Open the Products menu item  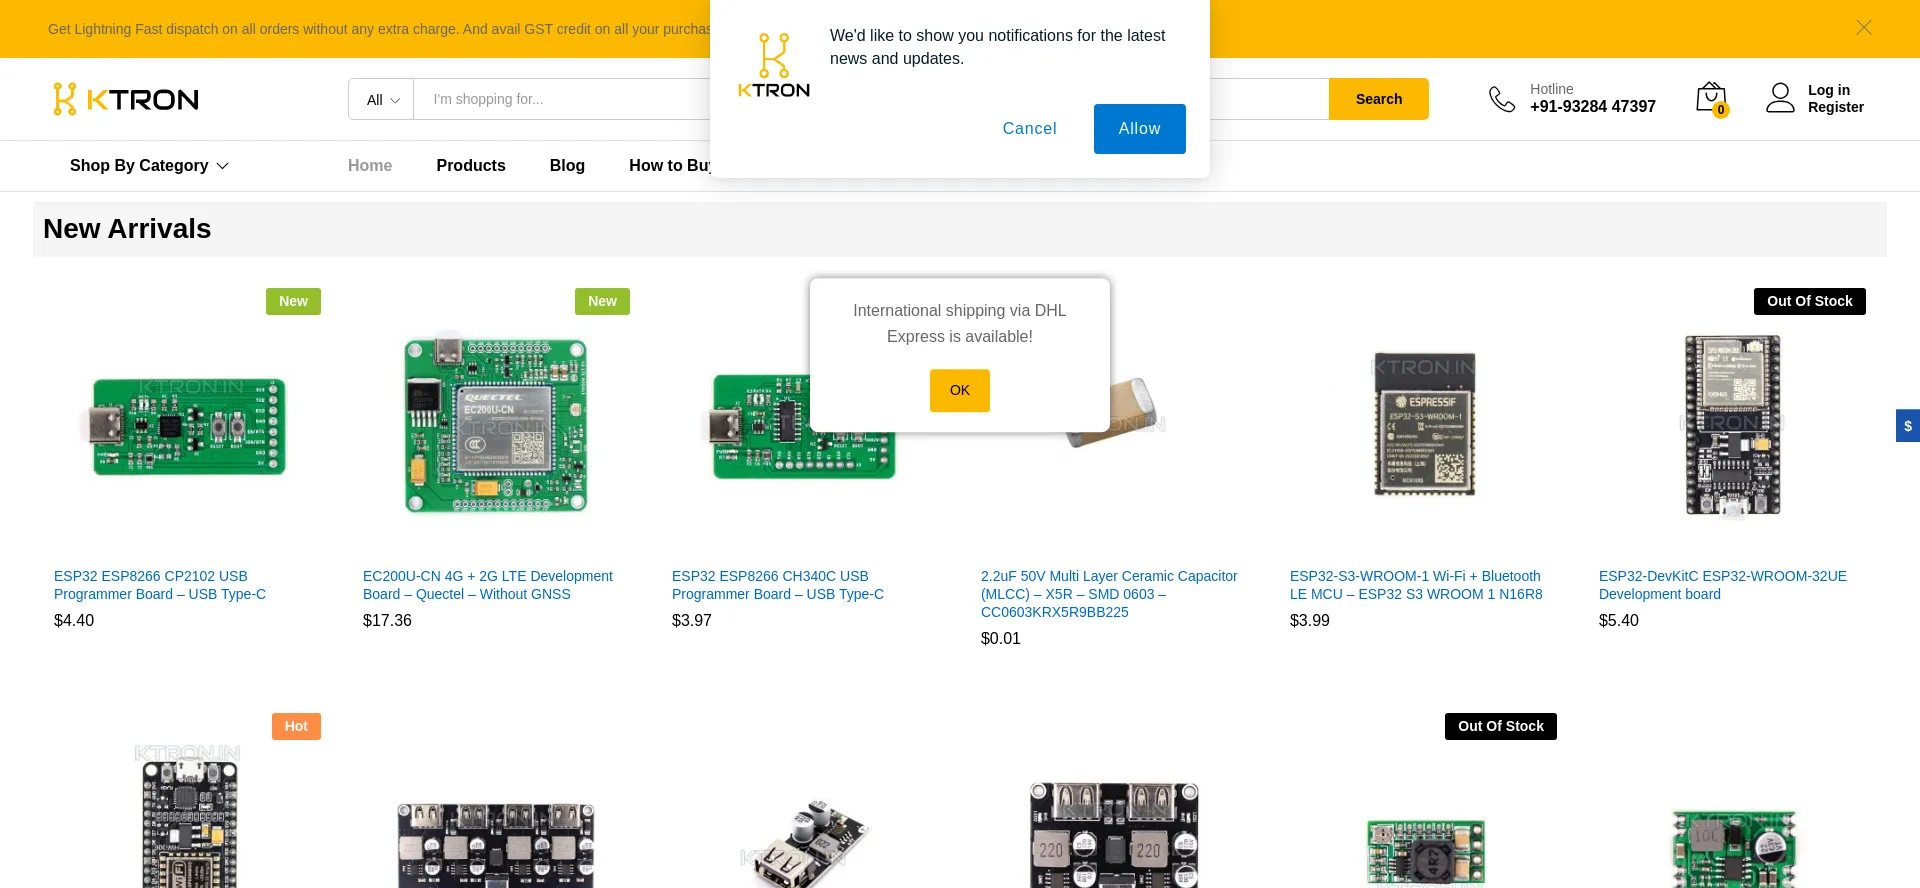coord(471,166)
